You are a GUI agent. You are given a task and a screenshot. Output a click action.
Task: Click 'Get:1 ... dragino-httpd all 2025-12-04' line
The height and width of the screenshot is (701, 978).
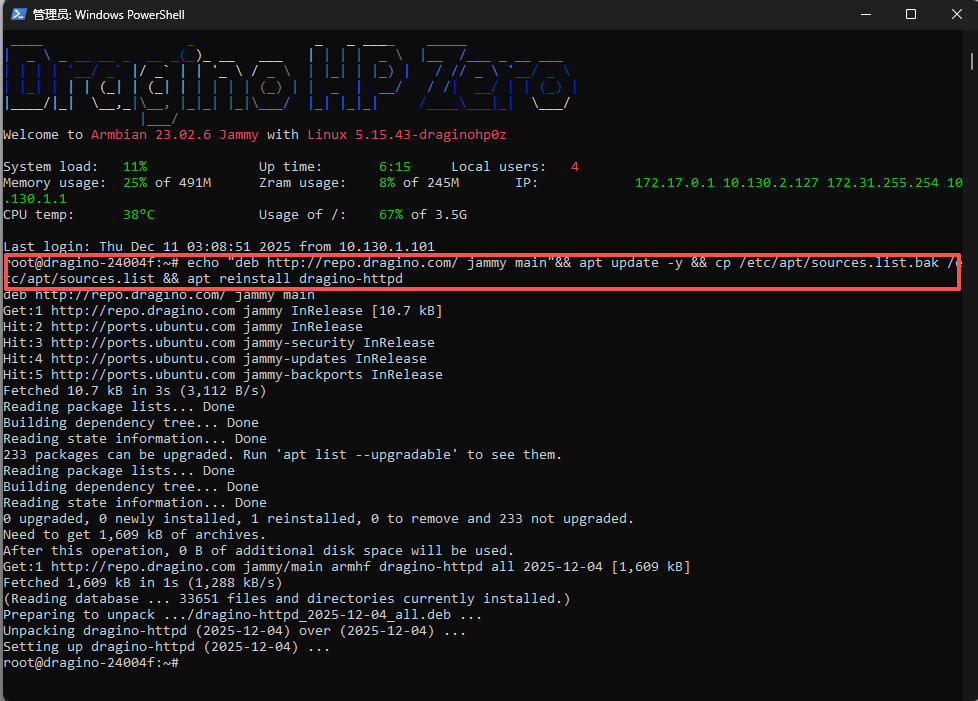tap(347, 567)
